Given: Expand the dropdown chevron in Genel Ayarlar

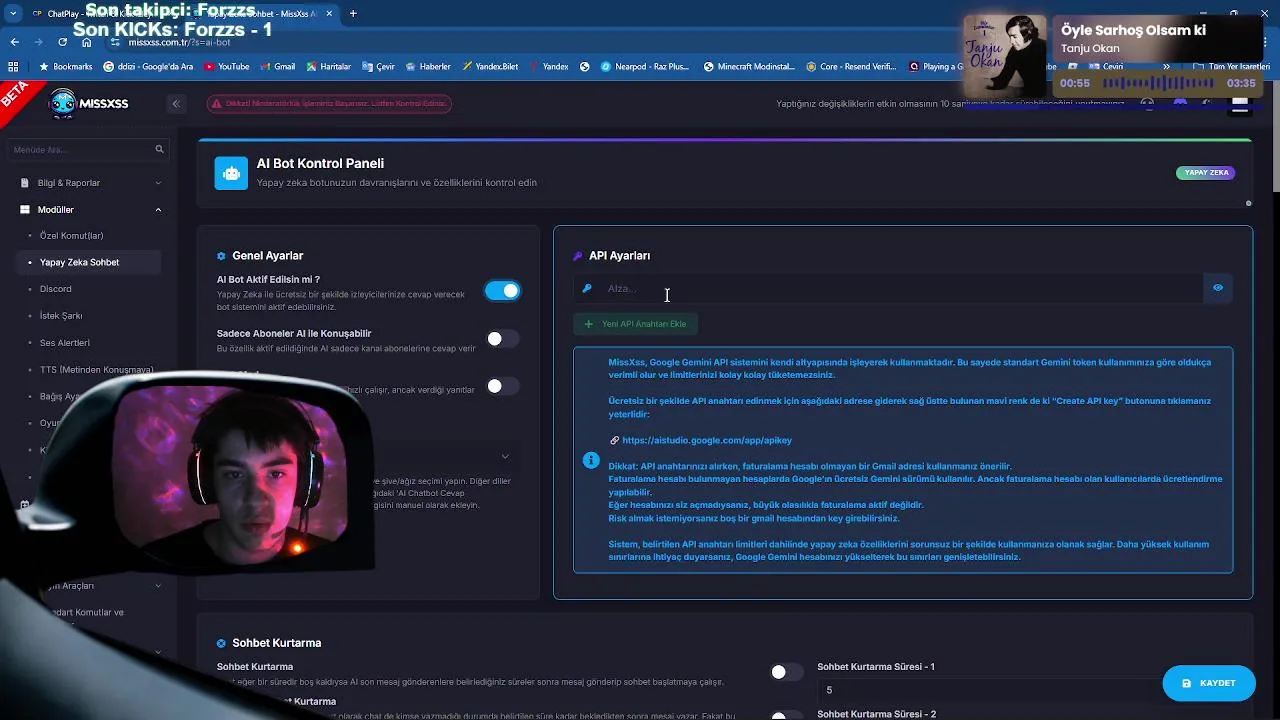Looking at the screenshot, I should click(x=505, y=457).
